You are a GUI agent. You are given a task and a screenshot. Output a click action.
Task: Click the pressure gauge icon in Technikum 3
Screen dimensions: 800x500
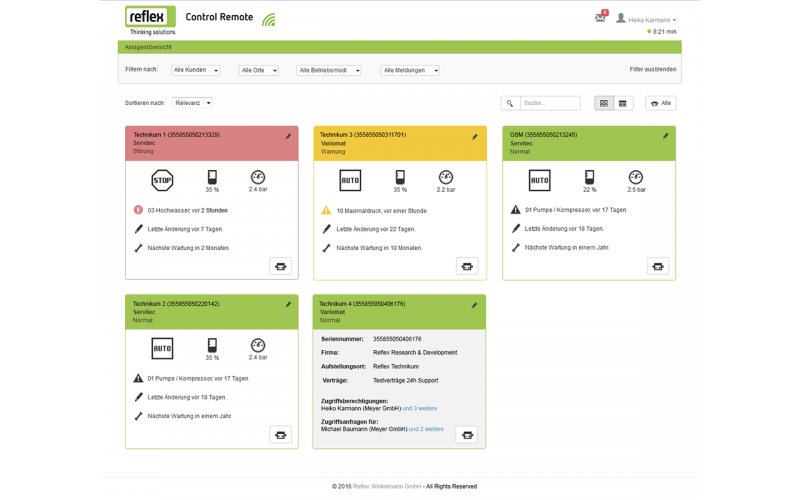coord(446,177)
